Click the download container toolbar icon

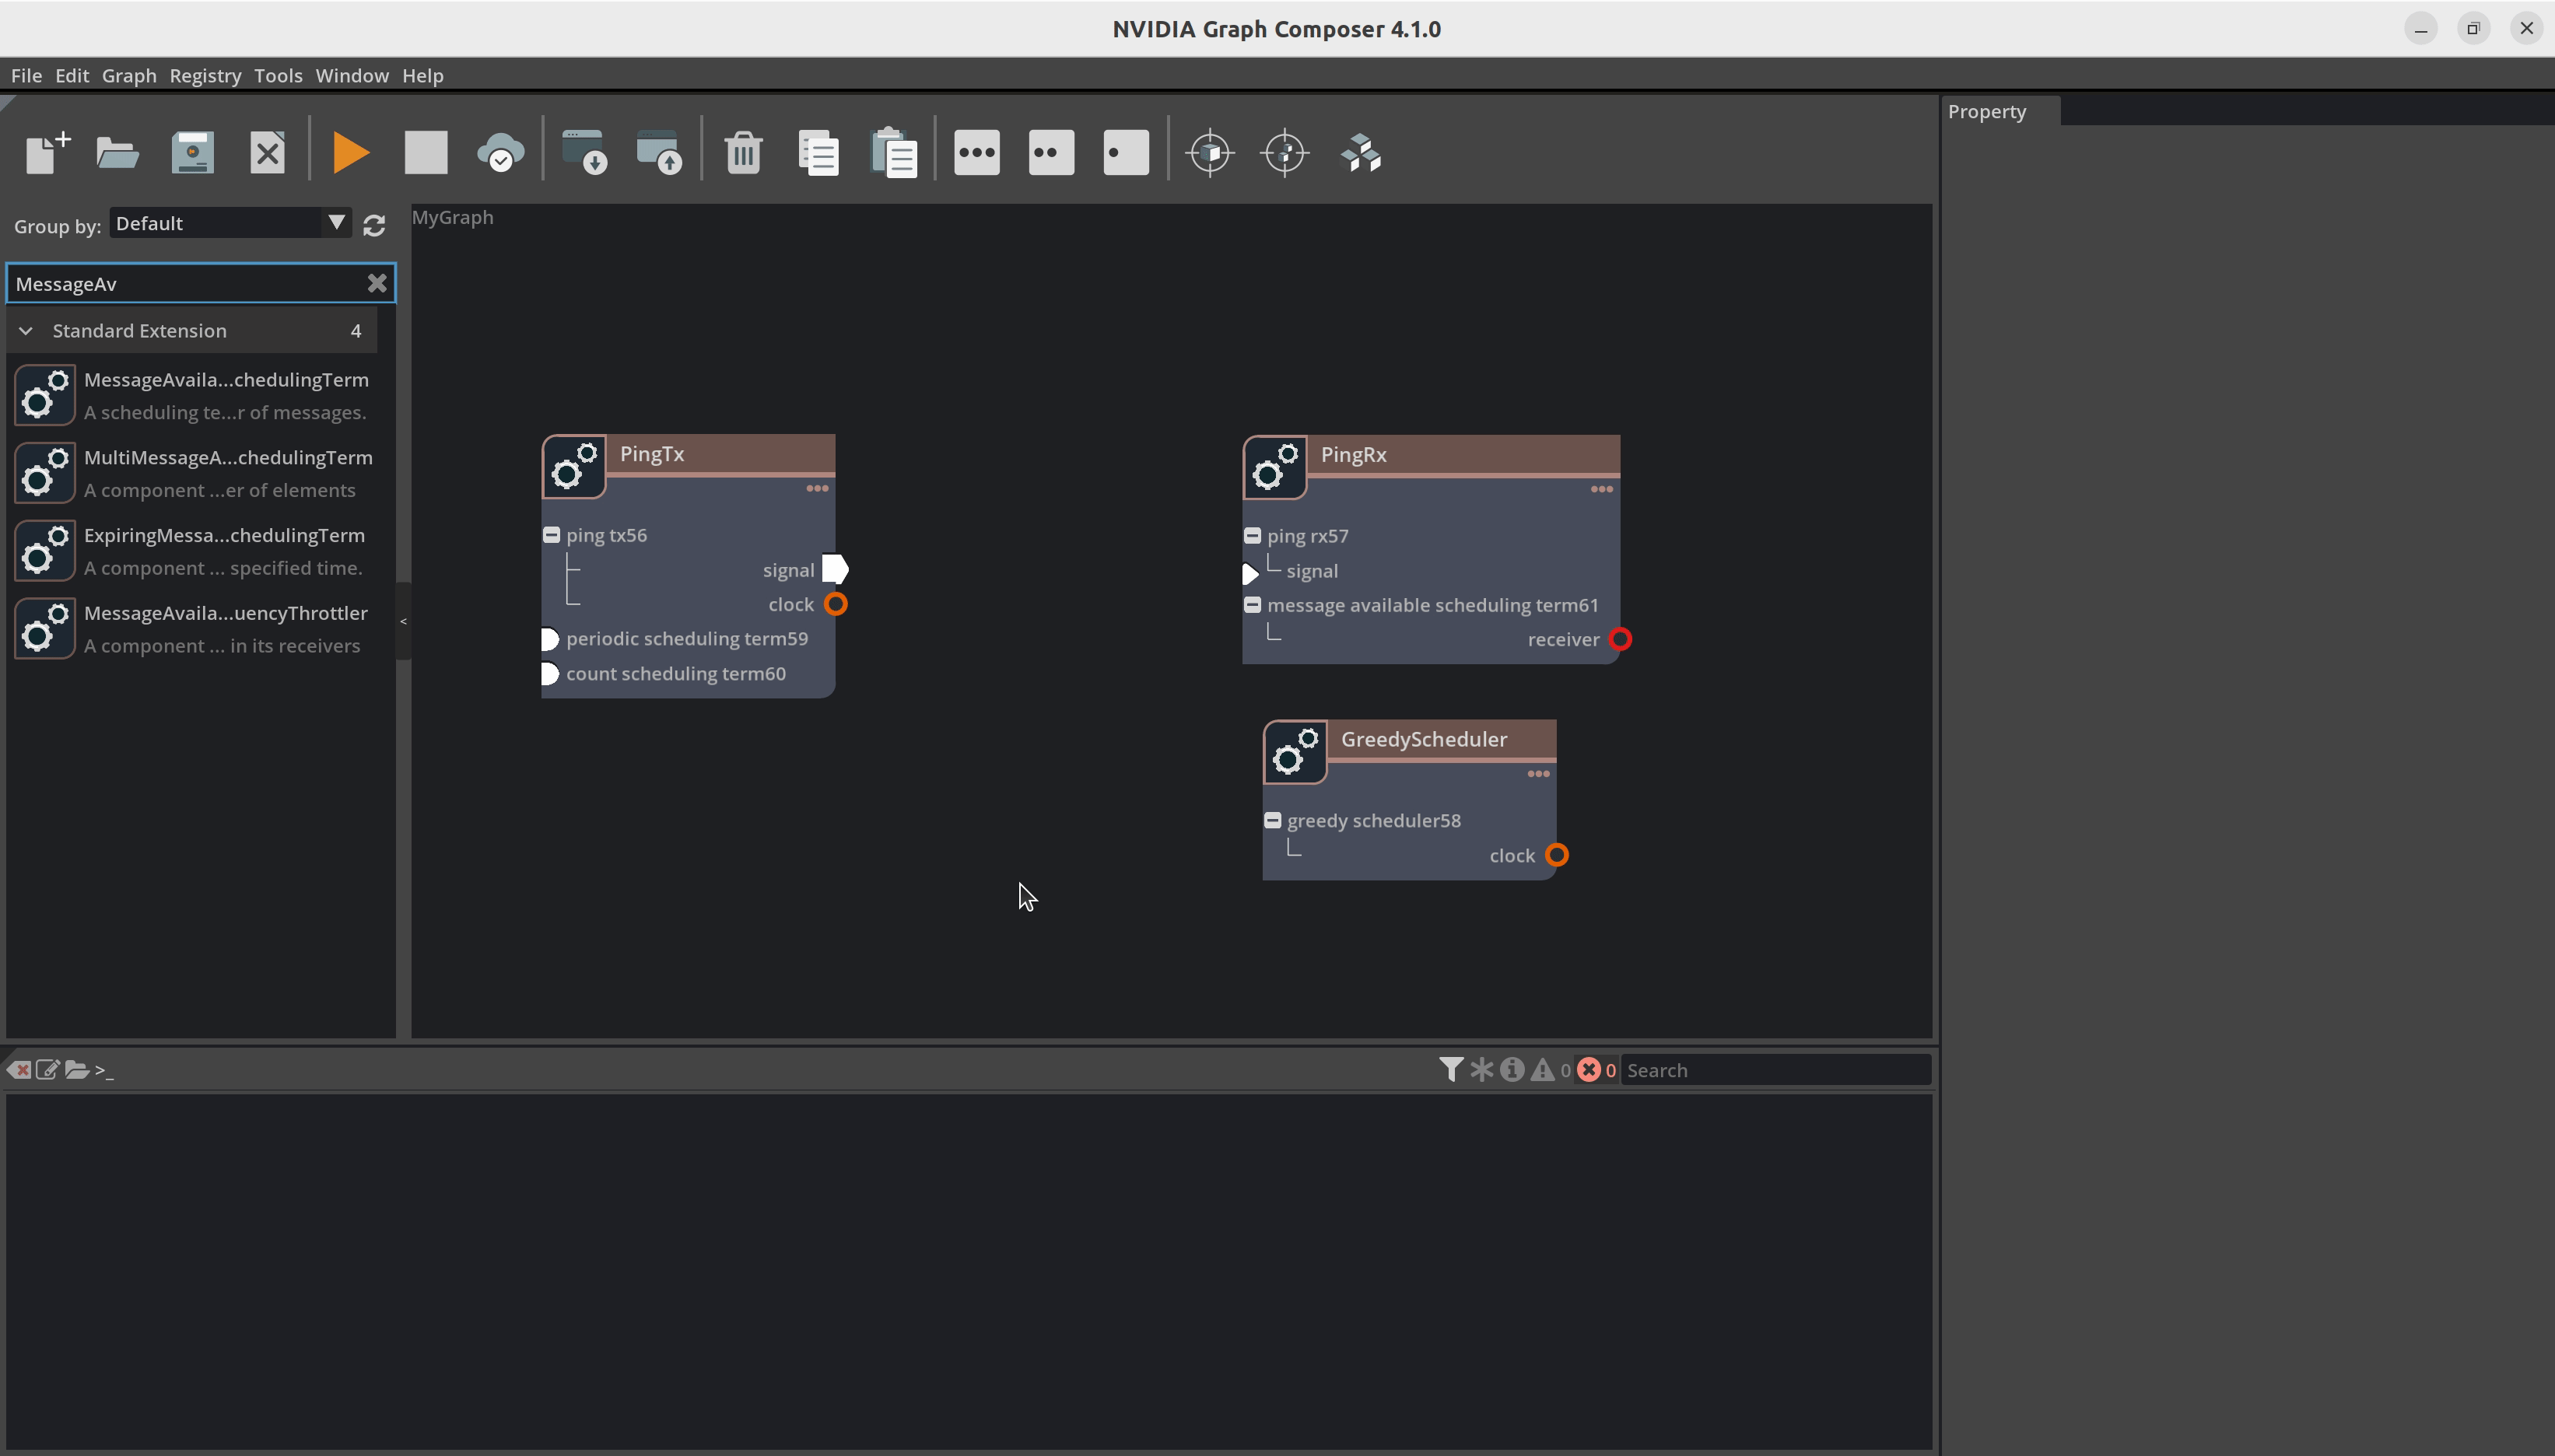point(585,153)
